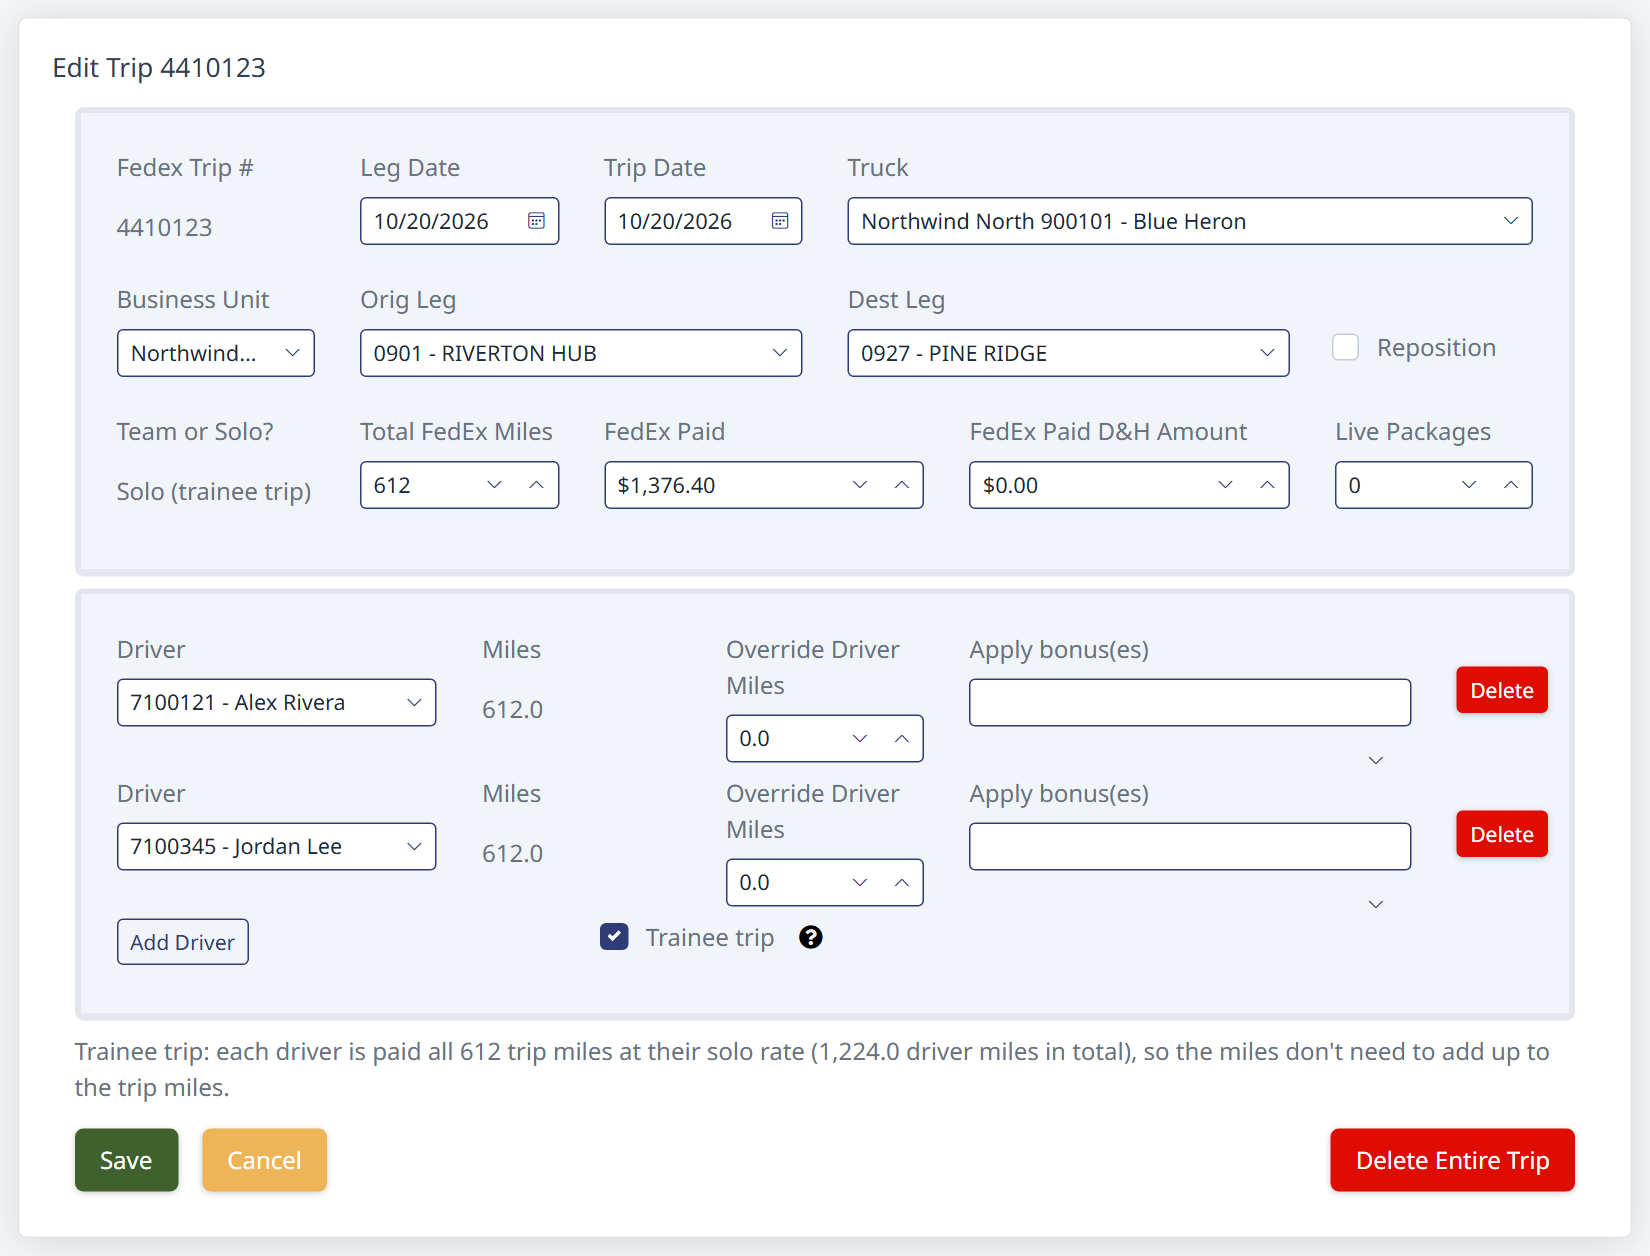Open the Leg Date calendar picker icon

536,221
